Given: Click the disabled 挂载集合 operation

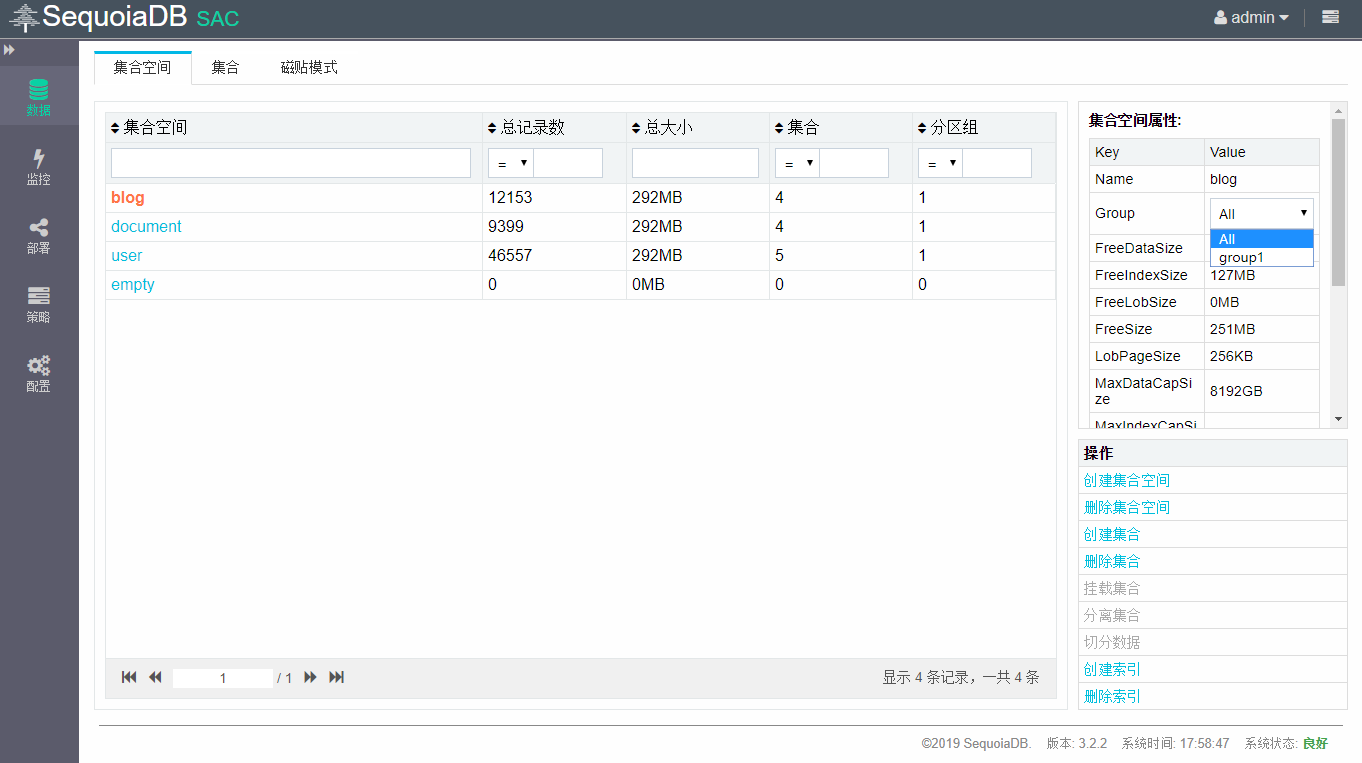Looking at the screenshot, I should point(1112,588).
